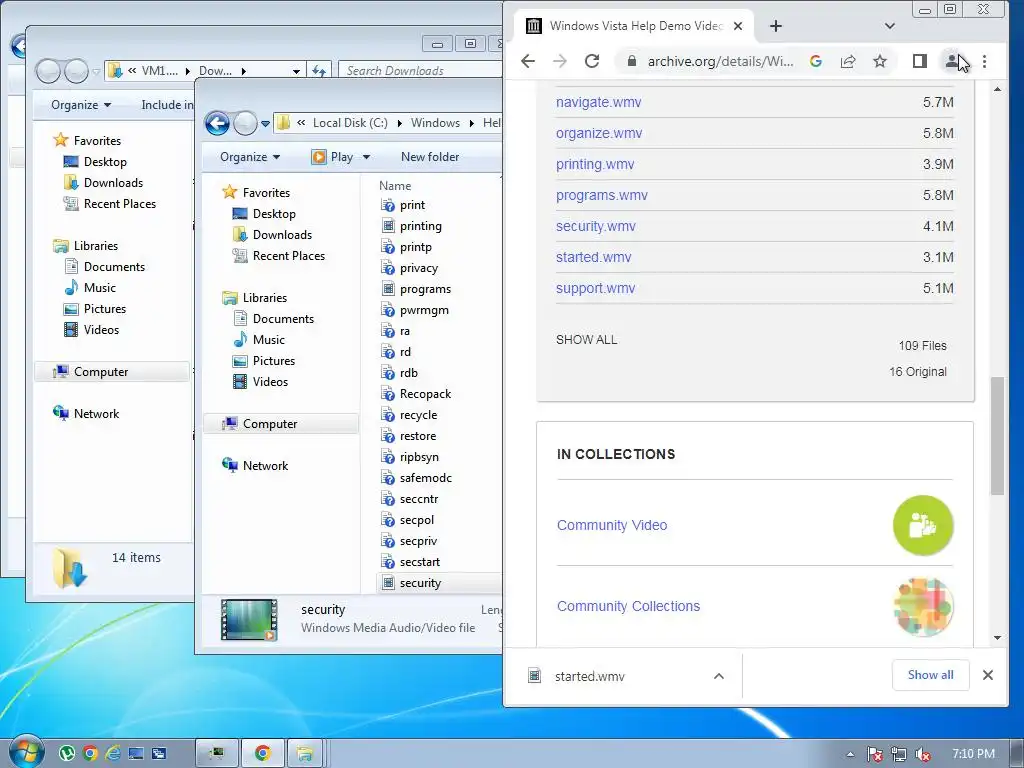Click Windows in the front explorer breadcrumb
Image resolution: width=1024 pixels, height=768 pixels.
(435, 123)
